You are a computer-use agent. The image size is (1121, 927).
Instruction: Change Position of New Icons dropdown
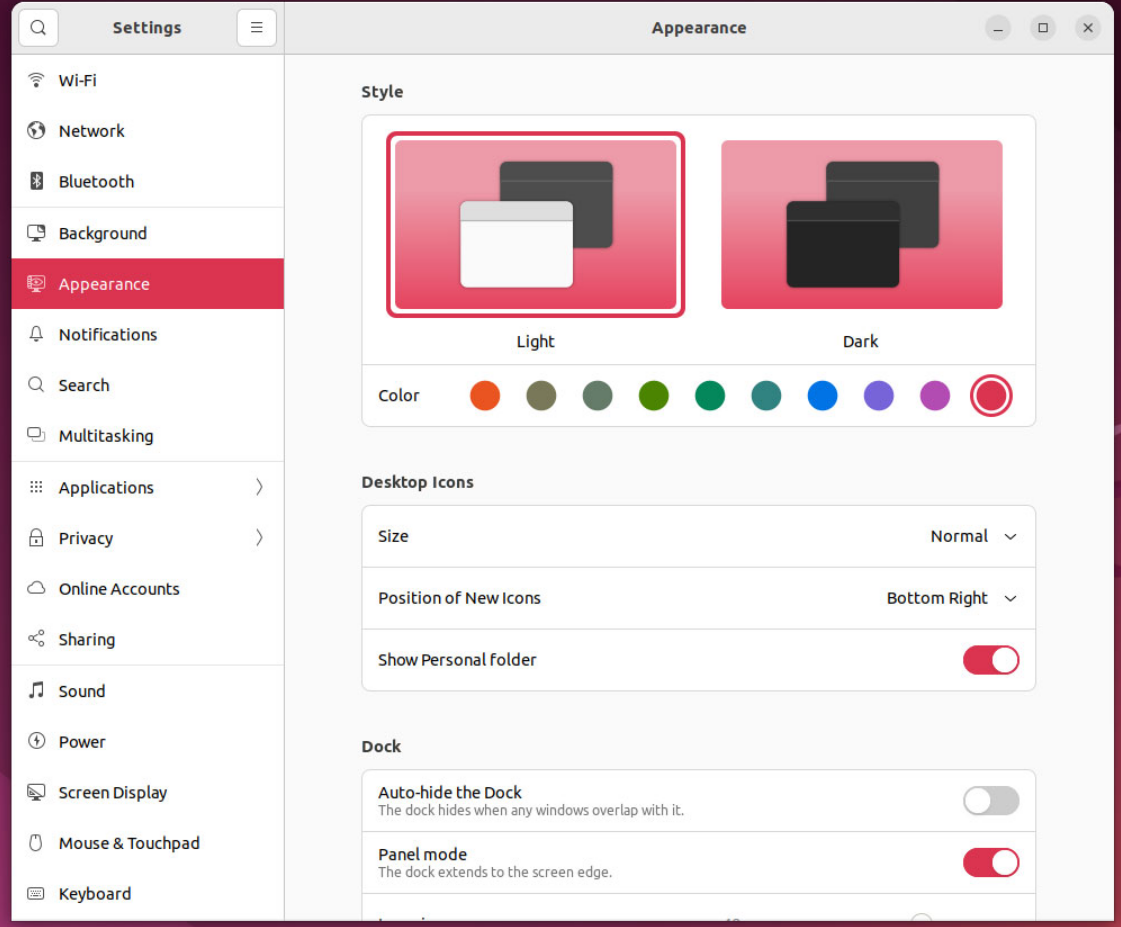point(950,598)
